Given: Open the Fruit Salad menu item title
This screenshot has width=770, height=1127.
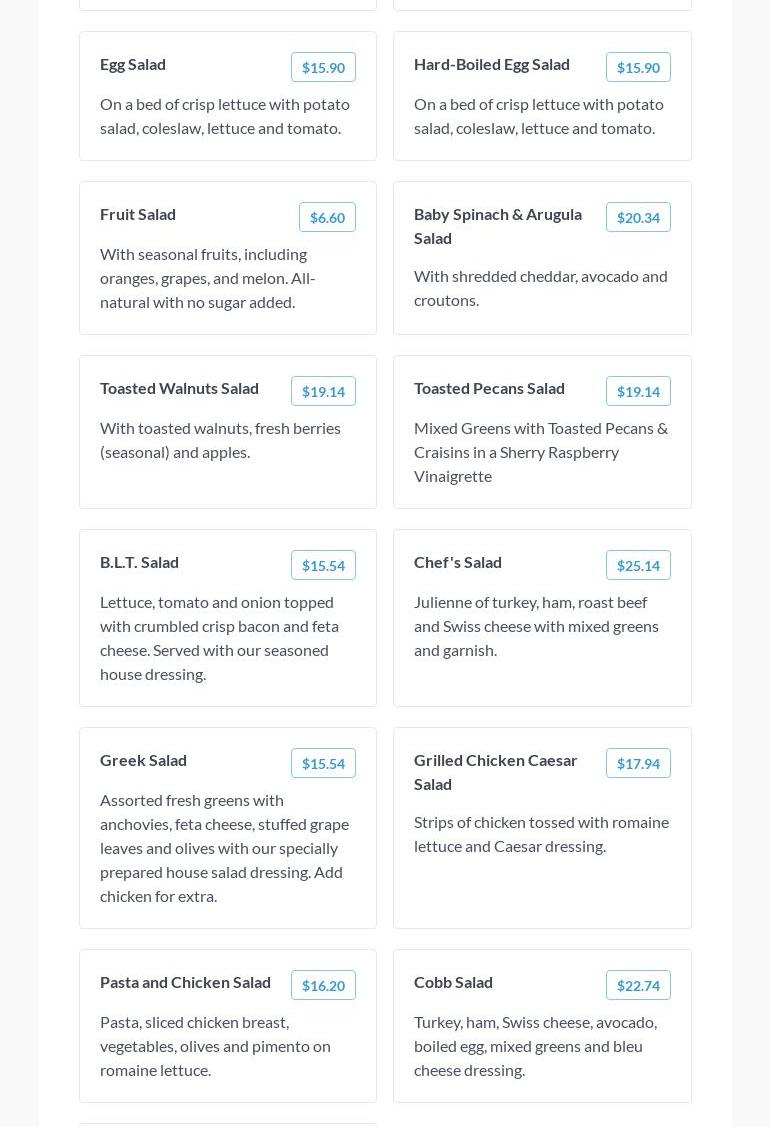Looking at the screenshot, I should coord(138,214).
